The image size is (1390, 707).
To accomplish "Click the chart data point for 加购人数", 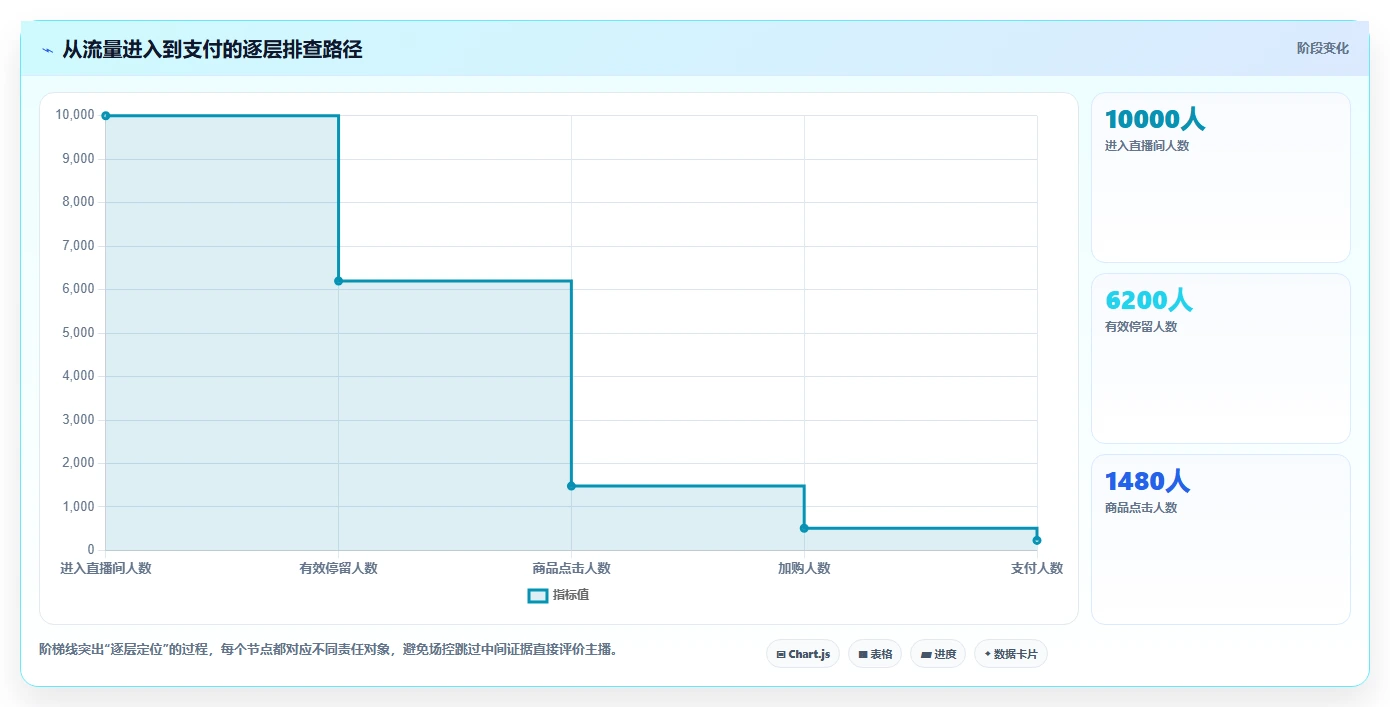I will 804,528.
